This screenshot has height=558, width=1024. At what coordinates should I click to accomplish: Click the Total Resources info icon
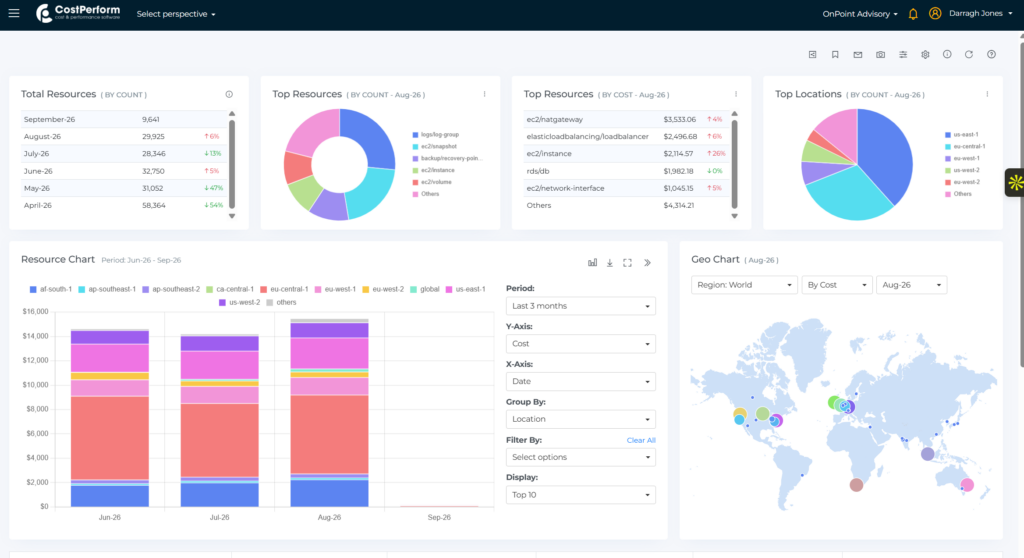coord(229,94)
